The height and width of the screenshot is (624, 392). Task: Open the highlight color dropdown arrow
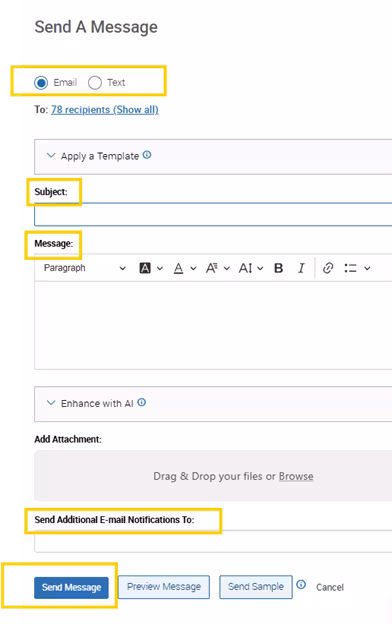coord(160,269)
